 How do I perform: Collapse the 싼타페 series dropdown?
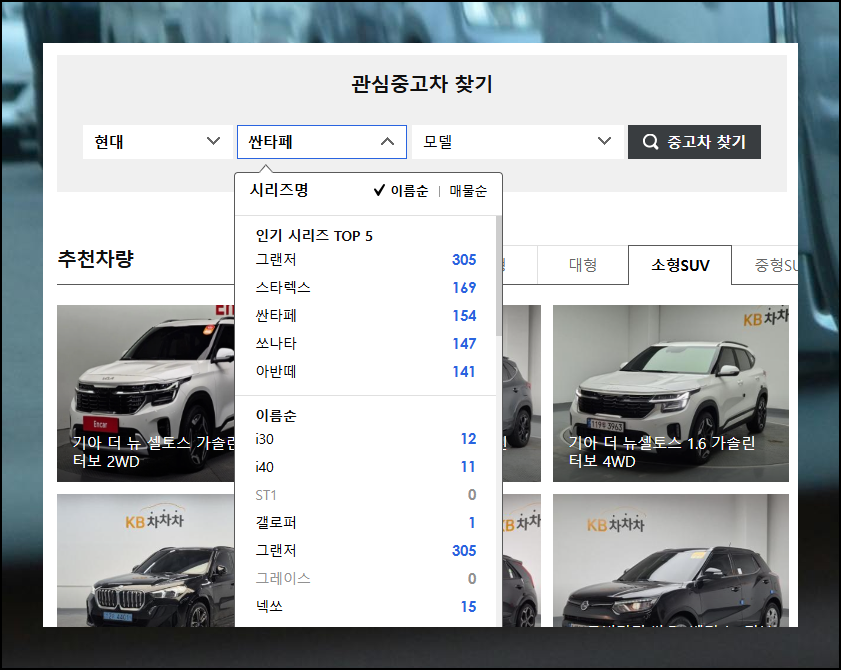[322, 142]
